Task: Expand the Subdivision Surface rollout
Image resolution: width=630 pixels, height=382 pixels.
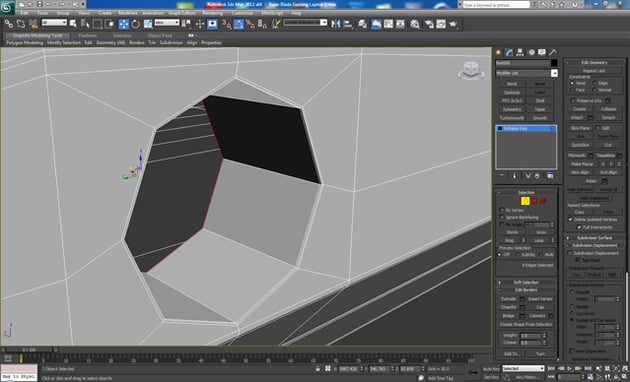Action: click(594, 237)
